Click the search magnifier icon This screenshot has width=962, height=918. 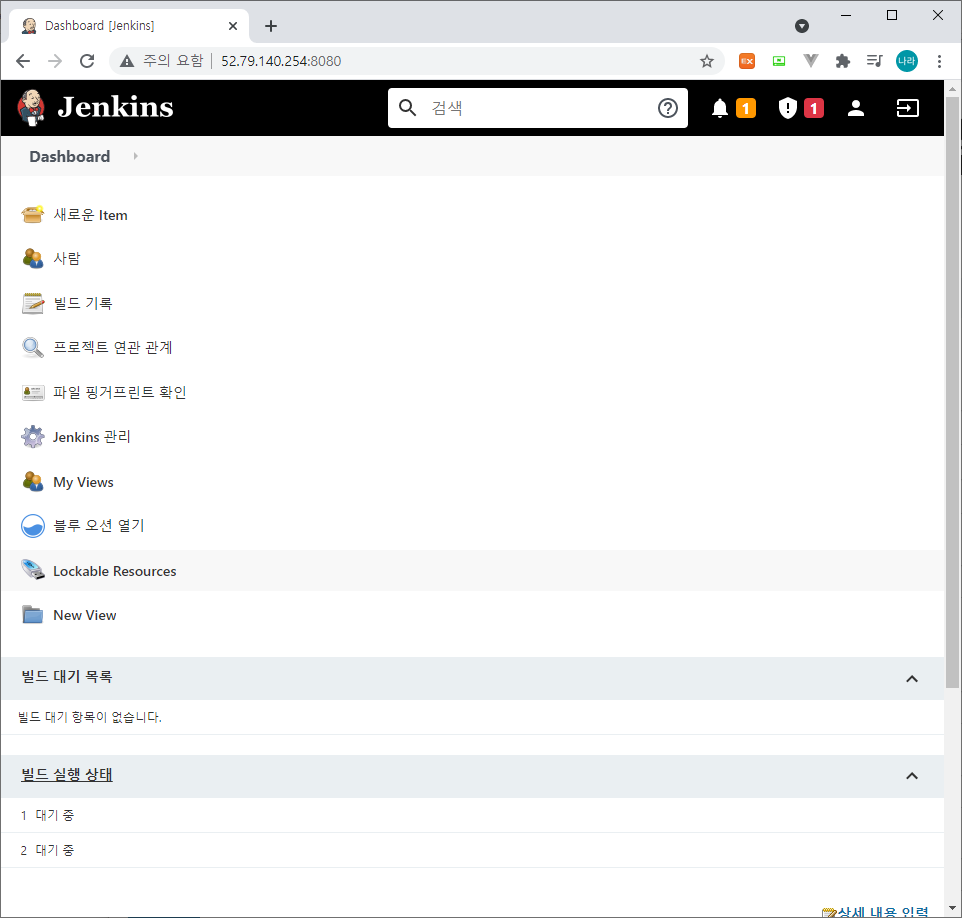point(407,108)
